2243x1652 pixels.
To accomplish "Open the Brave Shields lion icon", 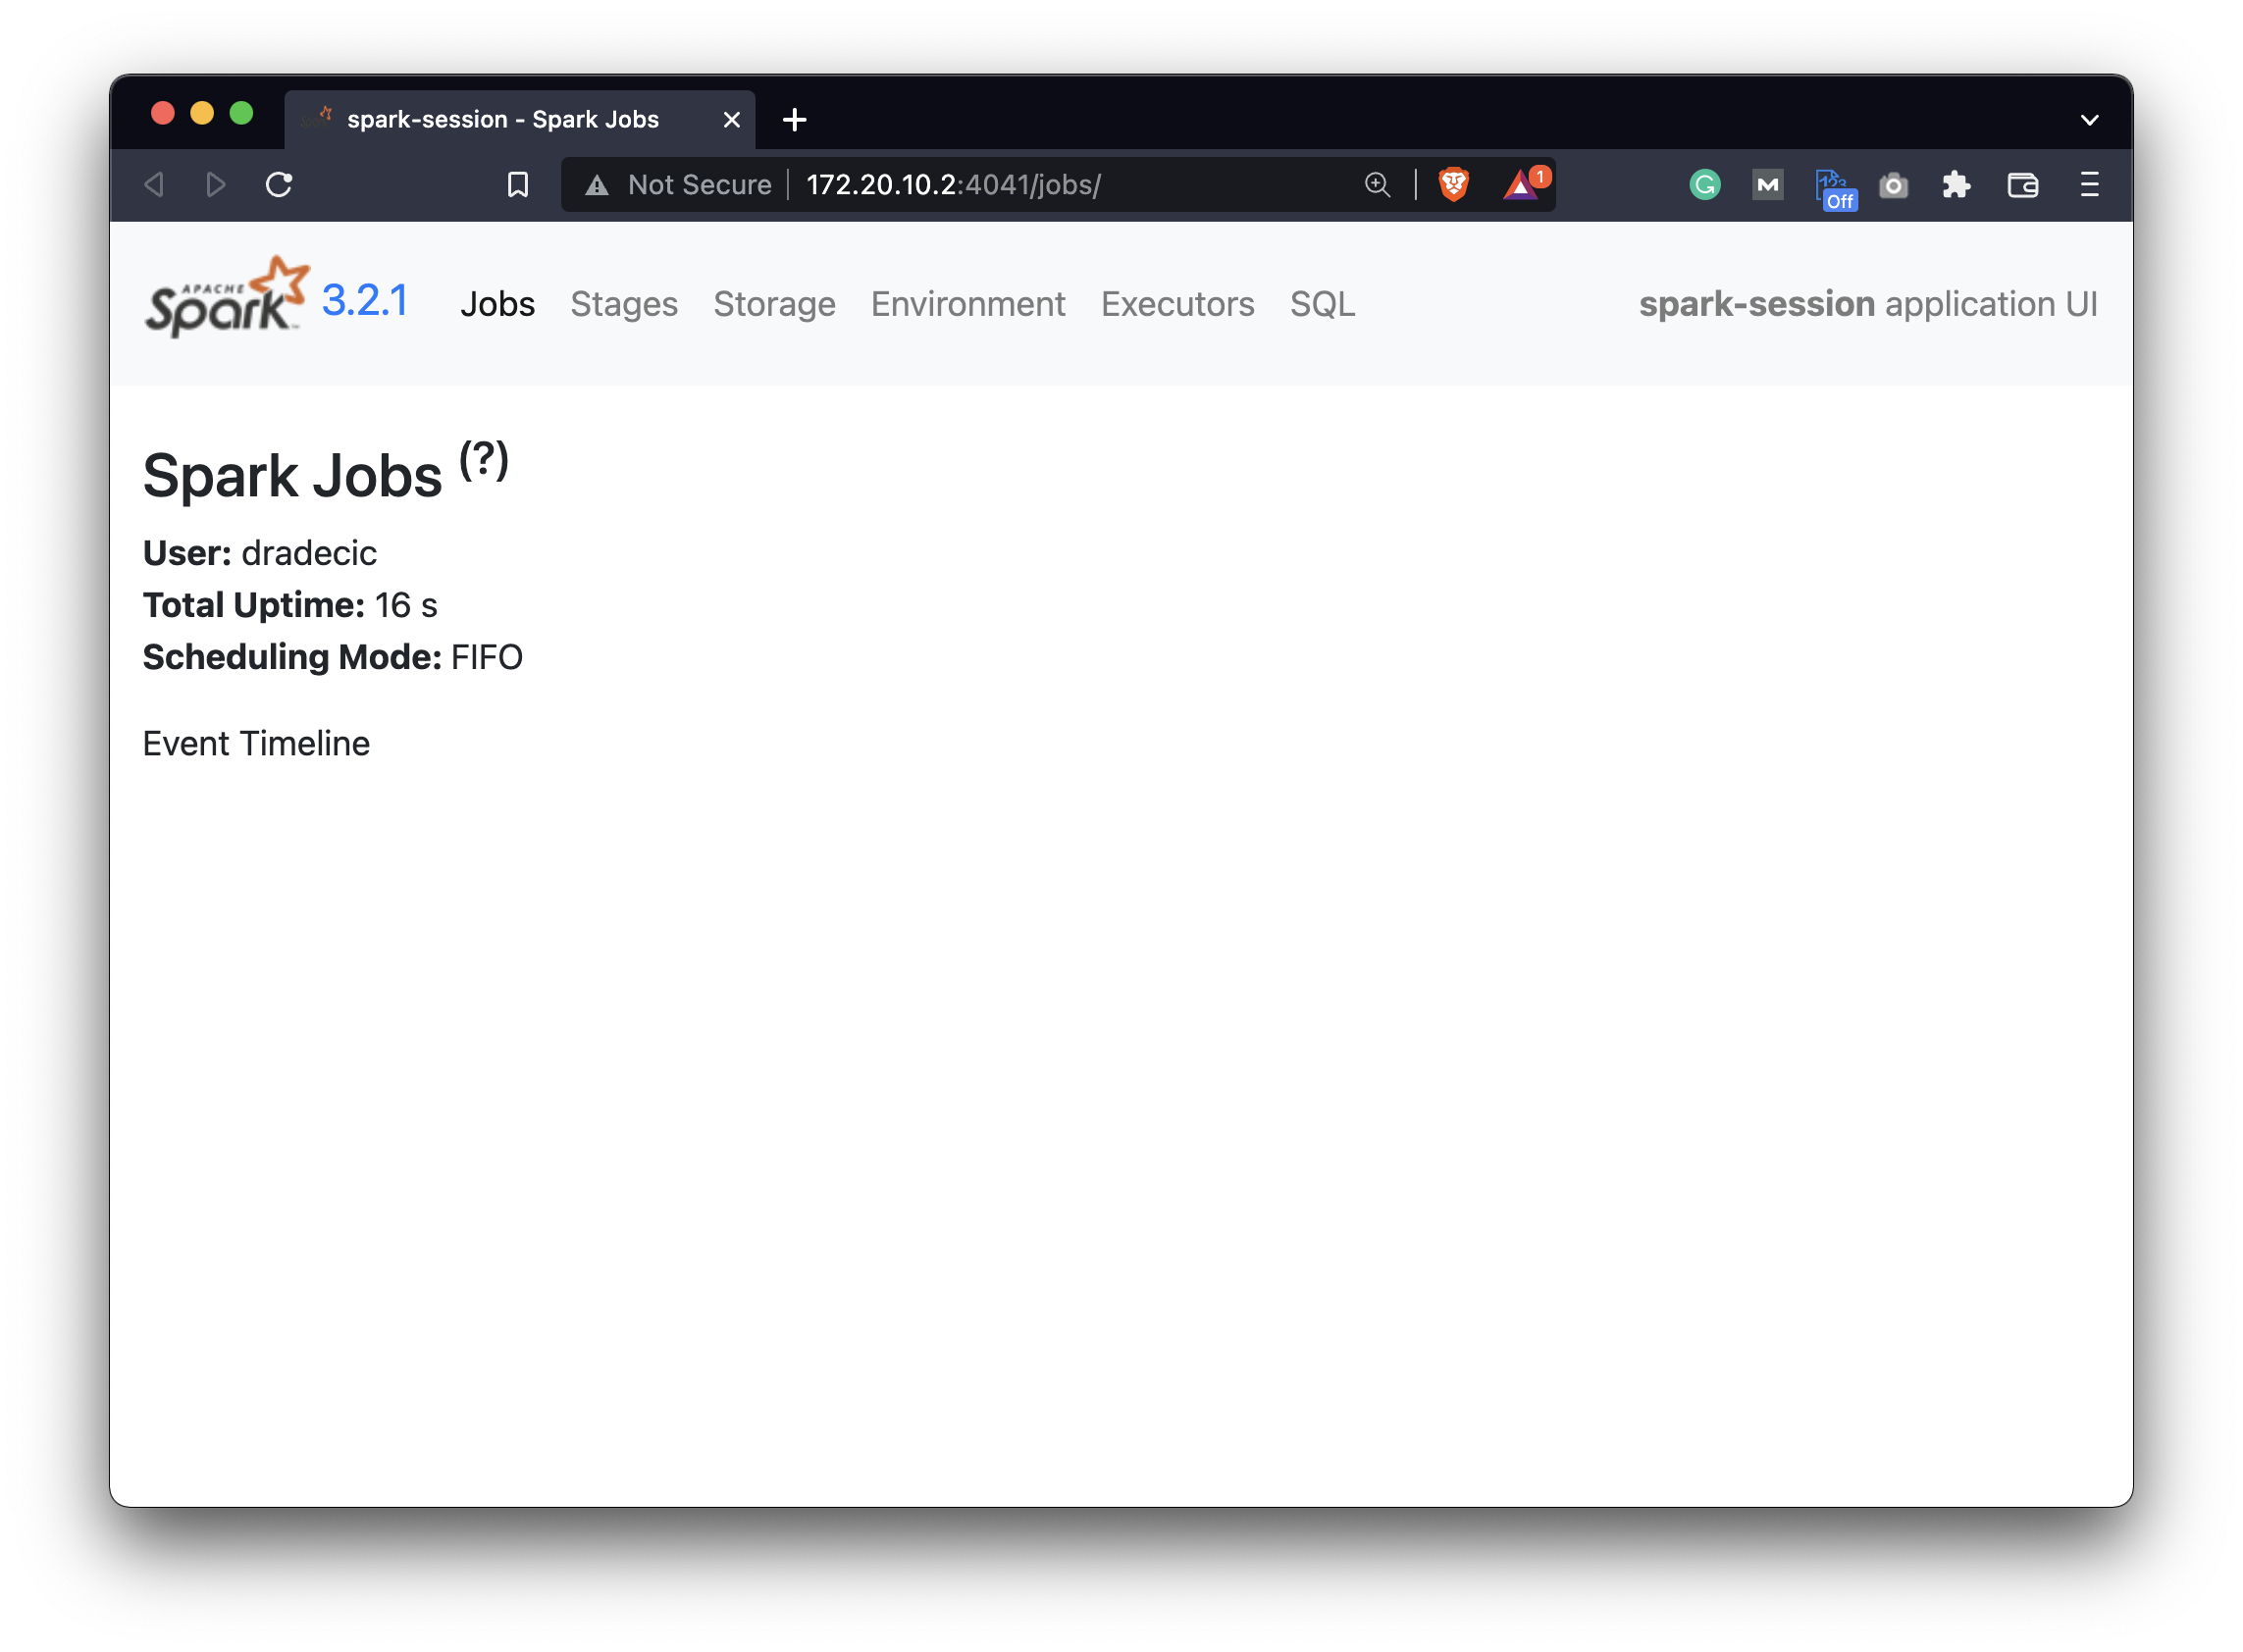I will coord(1452,185).
